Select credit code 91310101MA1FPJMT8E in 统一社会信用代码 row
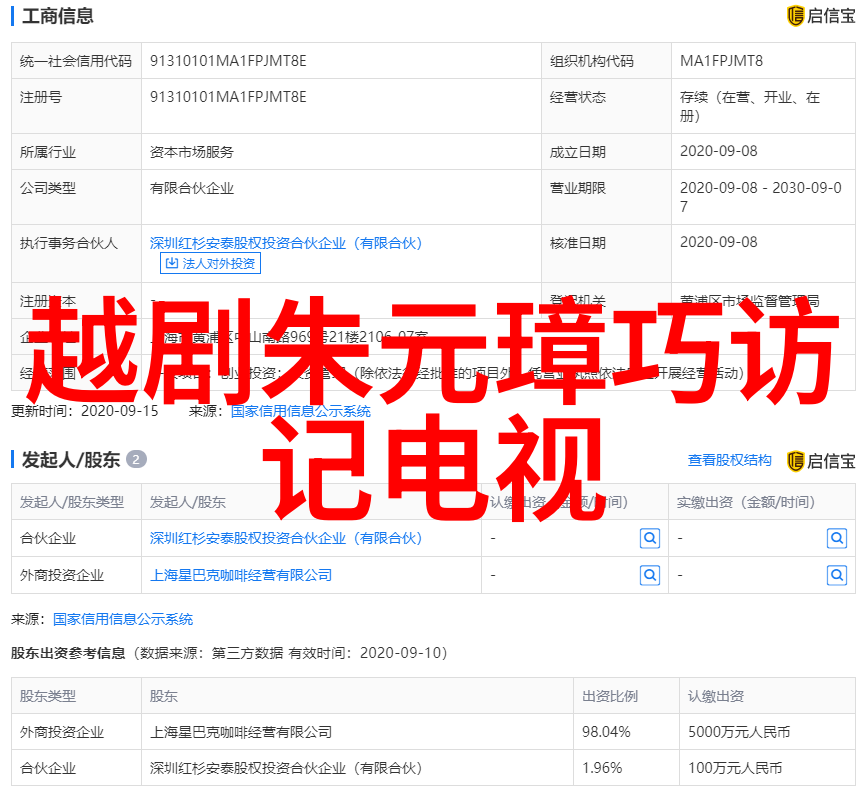This screenshot has width=867, height=790. point(228,61)
